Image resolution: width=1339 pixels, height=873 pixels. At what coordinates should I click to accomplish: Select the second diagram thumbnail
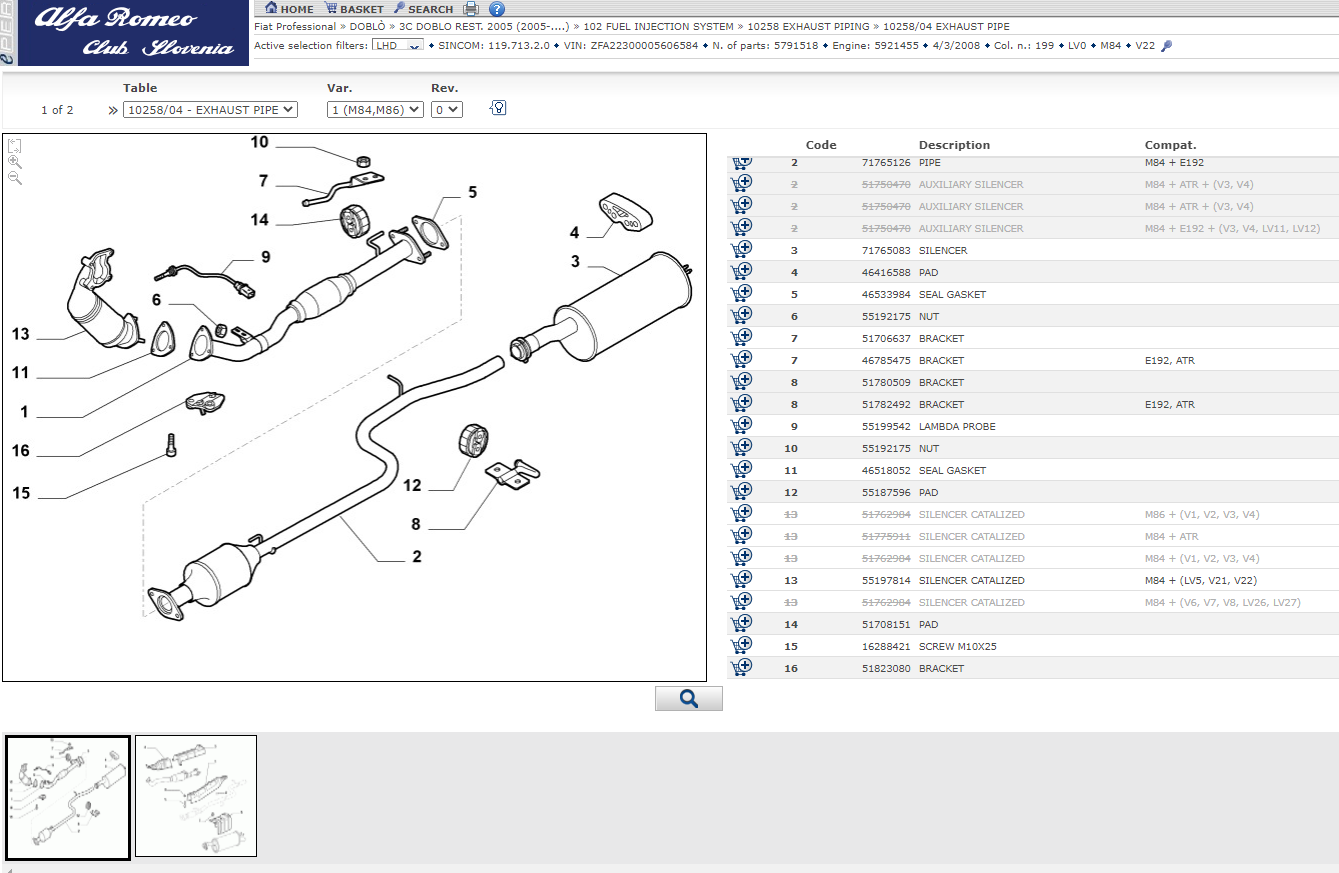click(196, 796)
